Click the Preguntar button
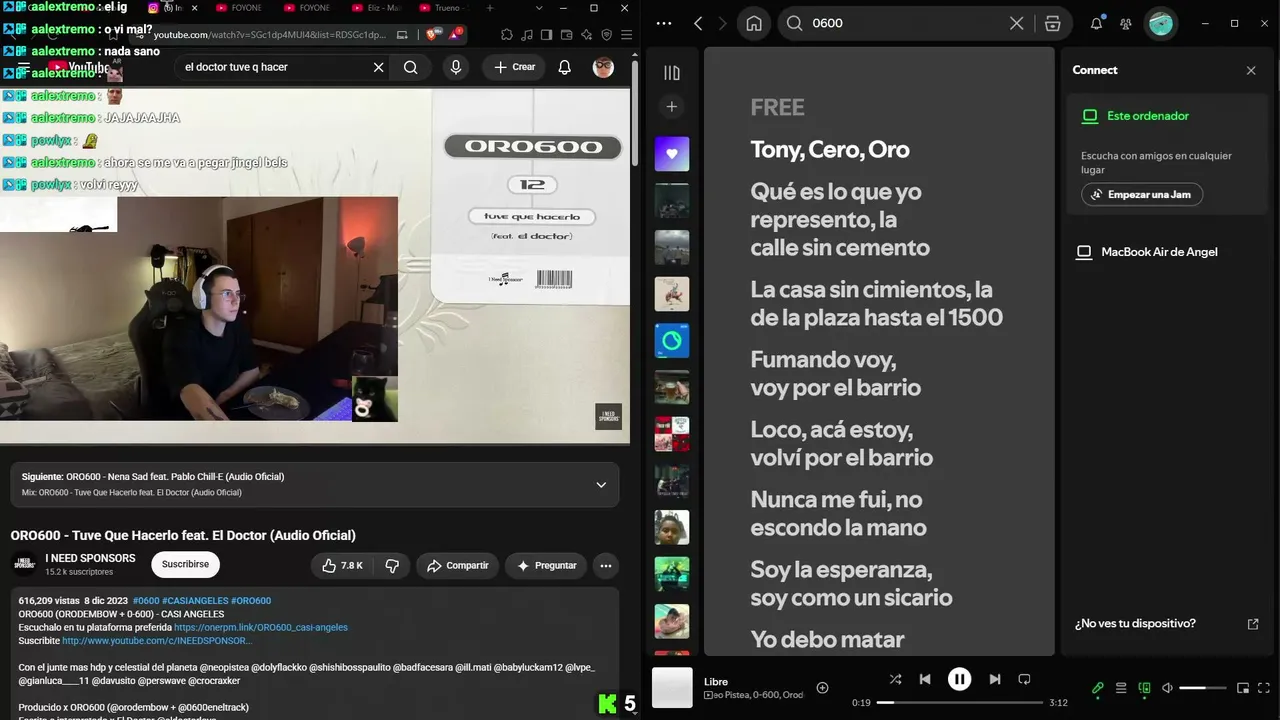Image resolution: width=1280 pixels, height=720 pixels. point(546,566)
